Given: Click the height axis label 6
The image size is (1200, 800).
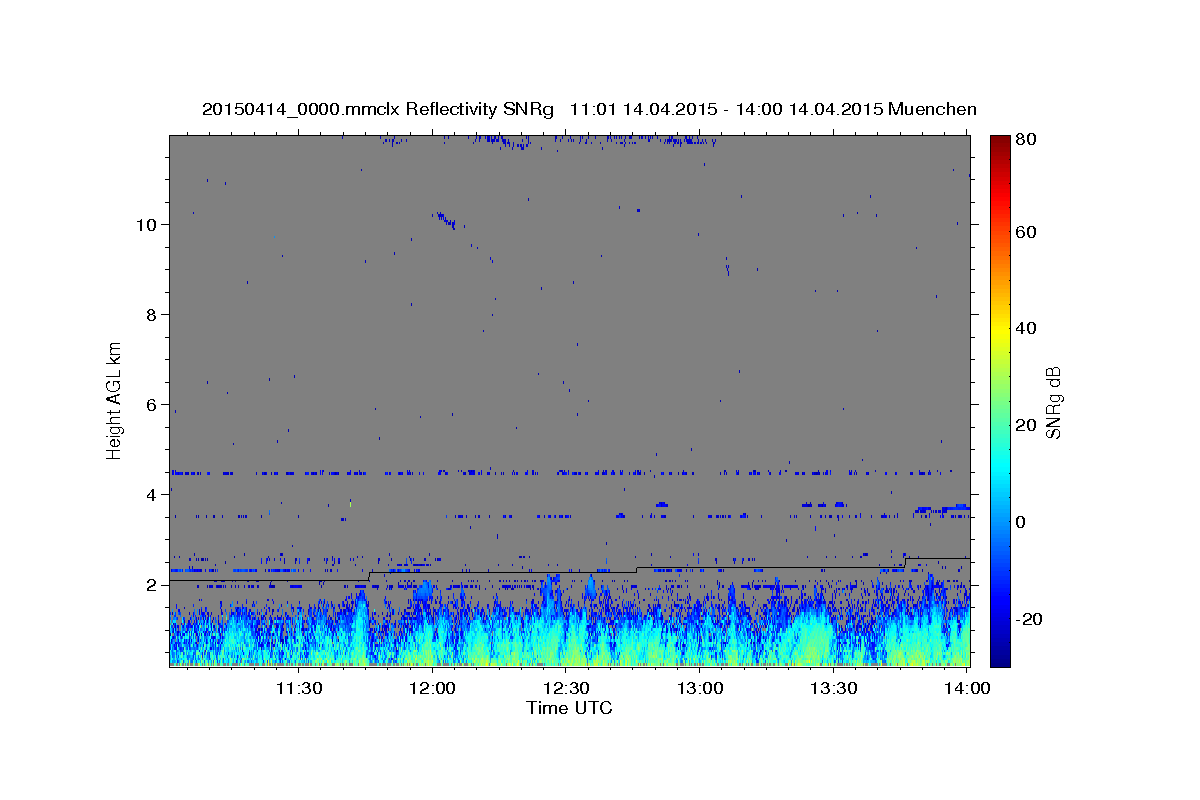Looking at the screenshot, I should pyautogui.click(x=152, y=405).
